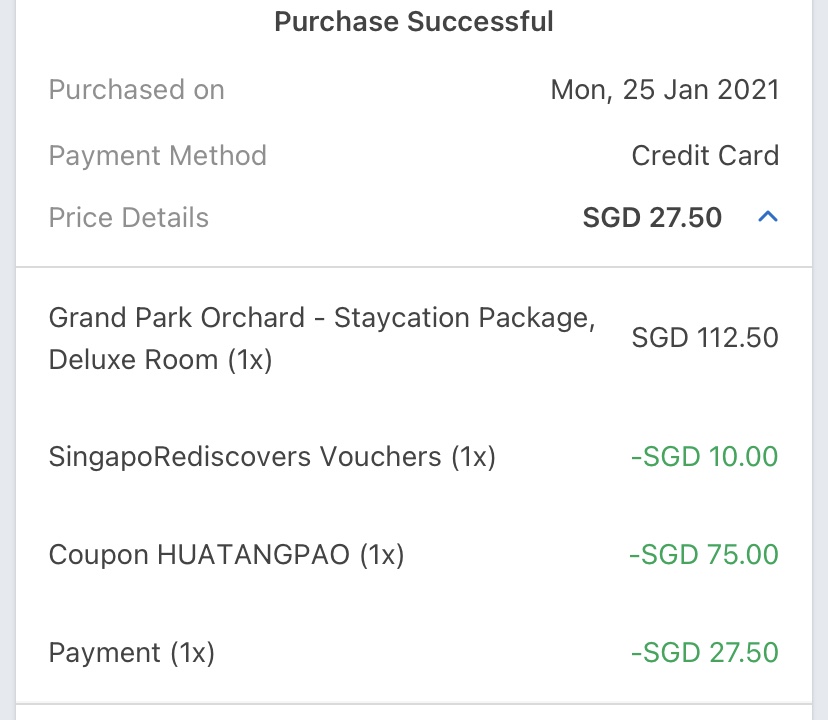Click the Staycation Package text
This screenshot has width=828, height=720.
click(x=464, y=318)
